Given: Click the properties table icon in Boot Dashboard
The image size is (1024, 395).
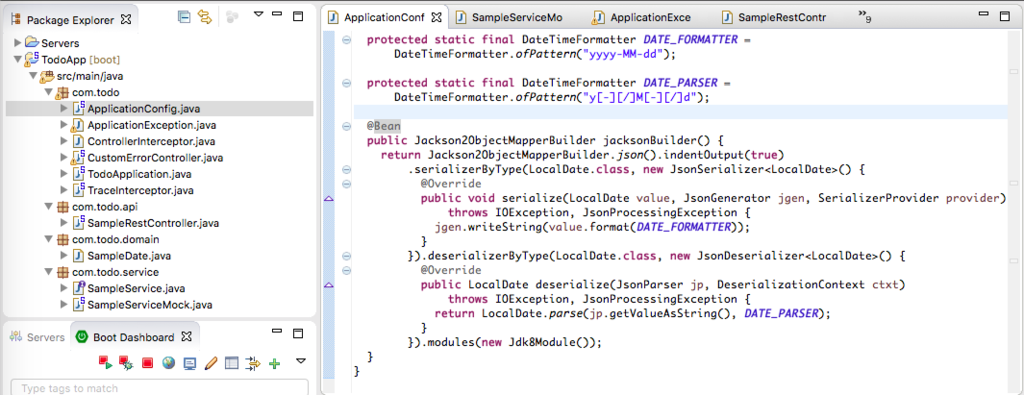Looking at the screenshot, I should click(231, 363).
